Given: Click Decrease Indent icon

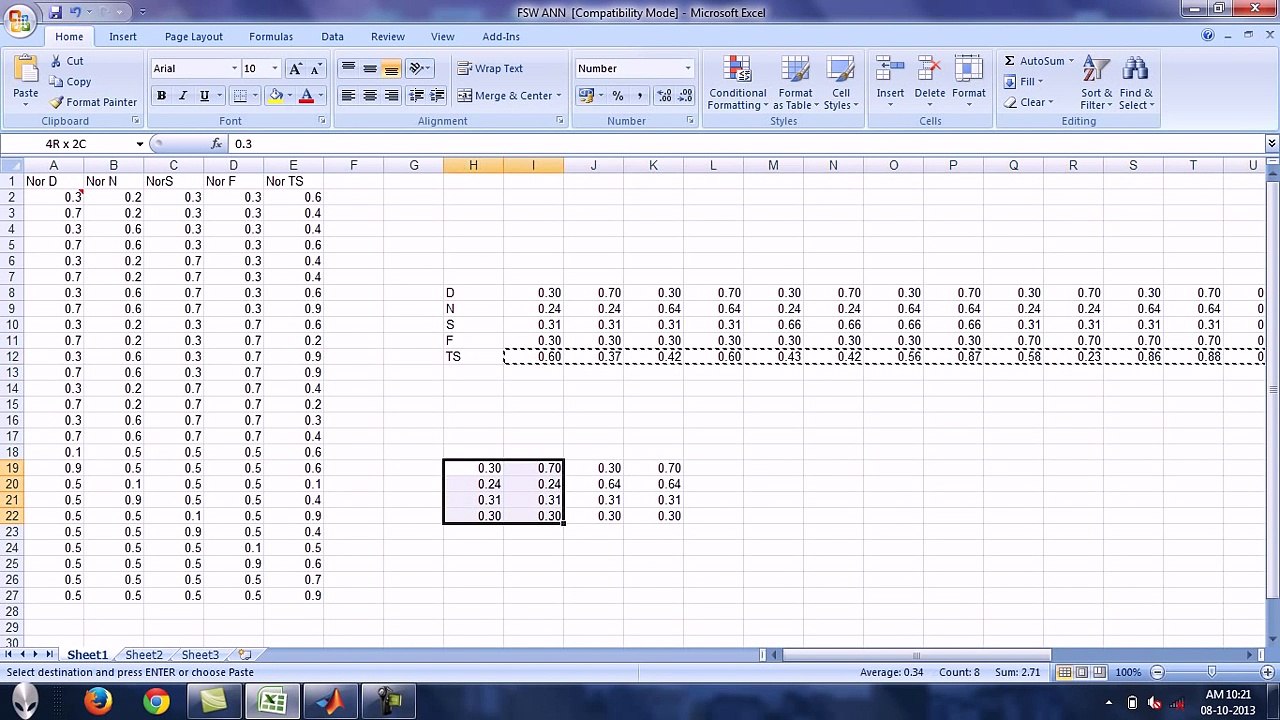Looking at the screenshot, I should pos(417,96).
